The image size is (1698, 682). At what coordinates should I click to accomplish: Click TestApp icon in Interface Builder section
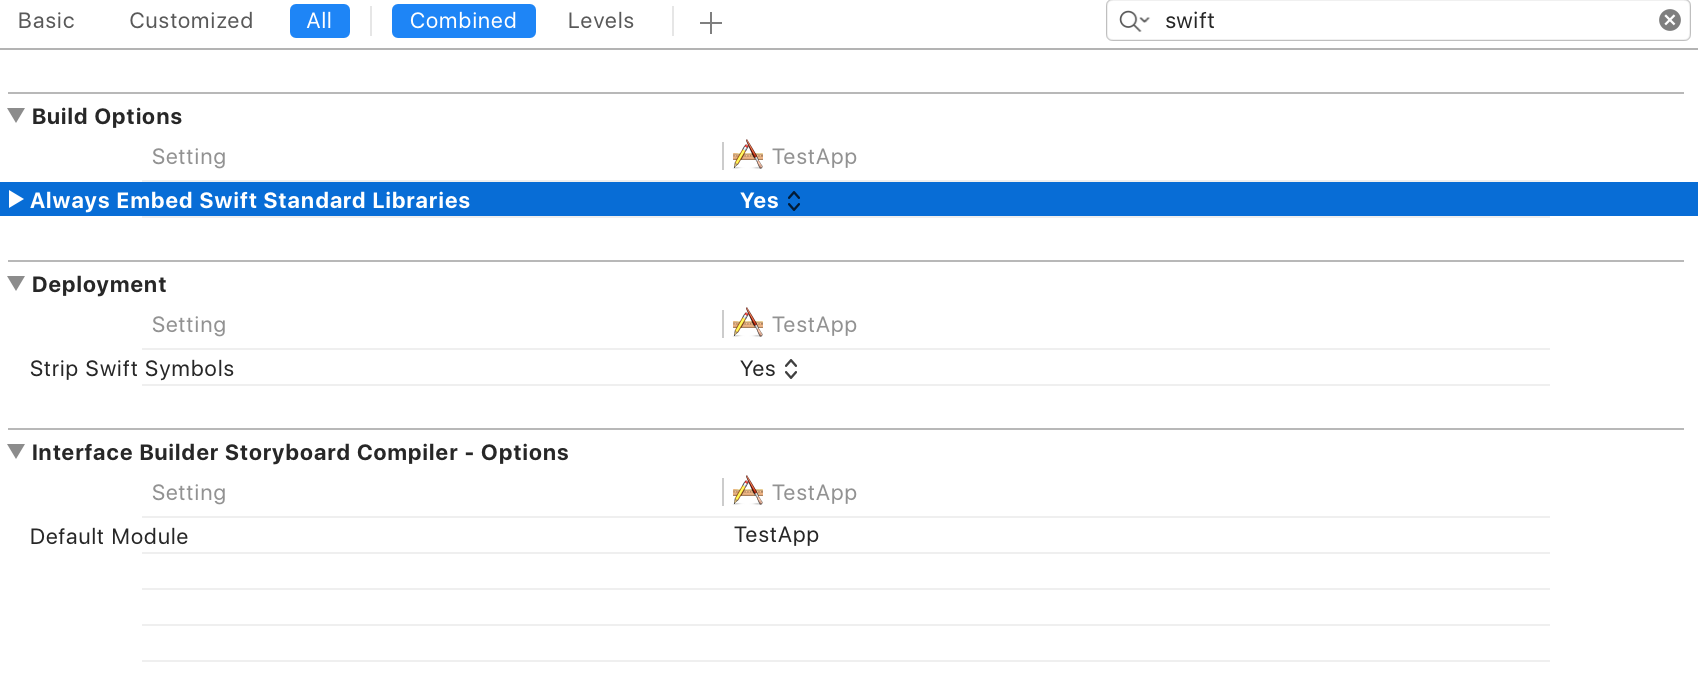click(x=748, y=492)
